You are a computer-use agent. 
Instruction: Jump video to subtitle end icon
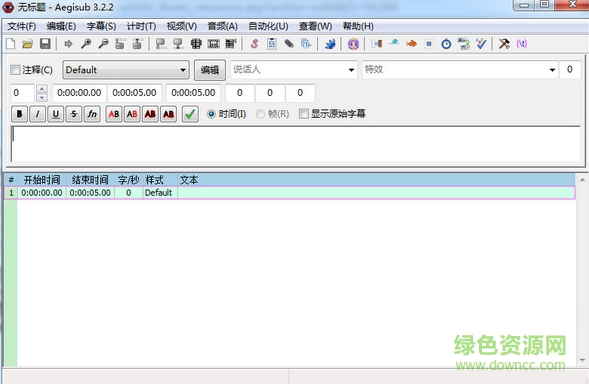(x=137, y=44)
